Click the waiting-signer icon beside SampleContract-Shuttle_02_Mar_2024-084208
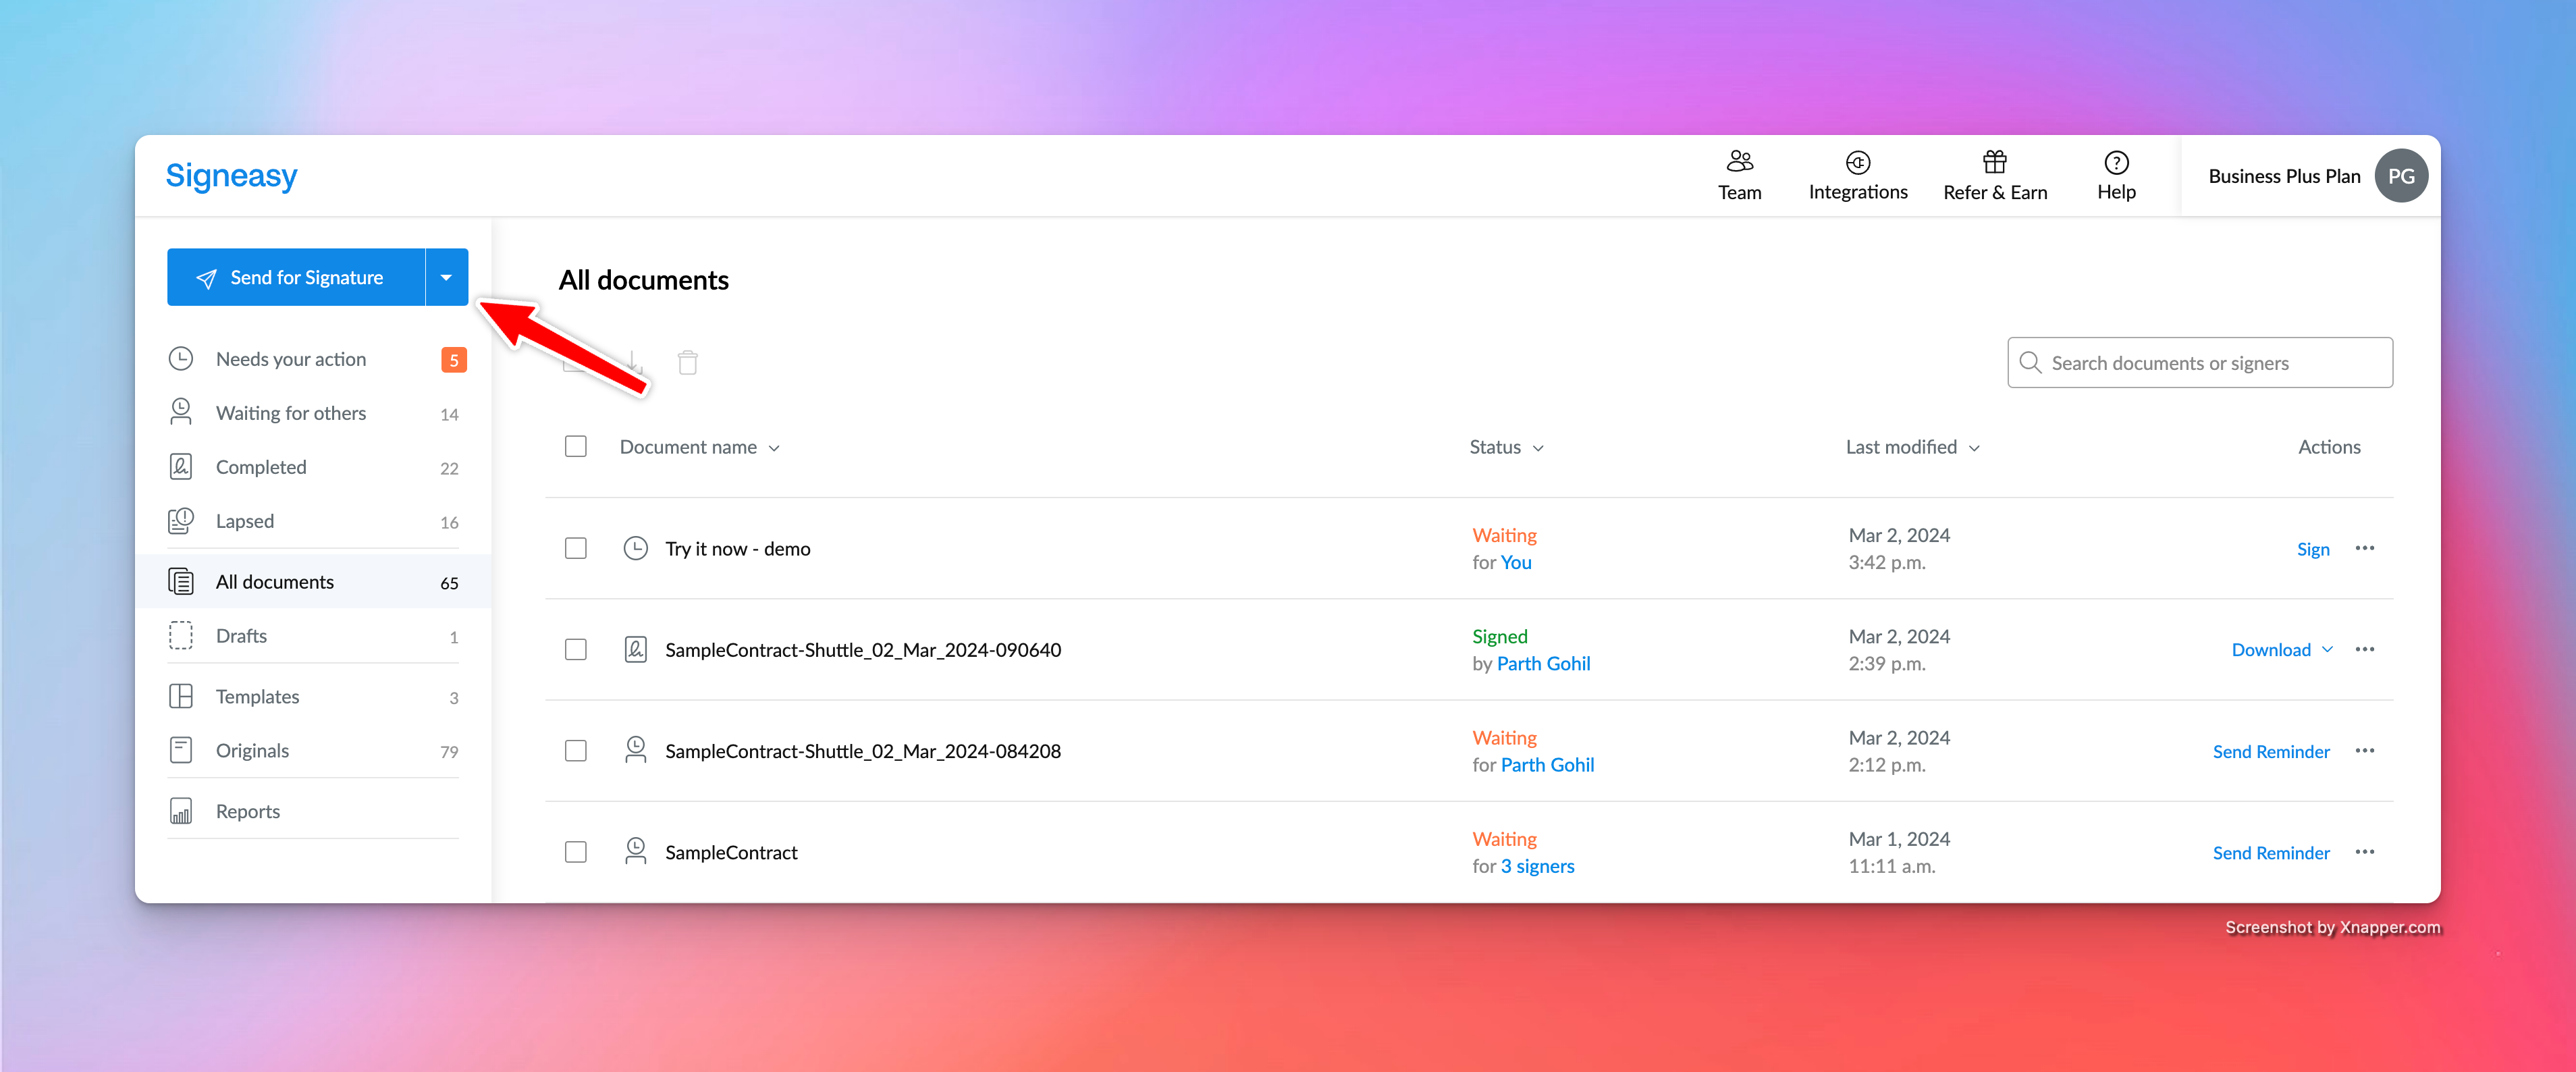Viewport: 2576px width, 1072px height. coord(635,750)
